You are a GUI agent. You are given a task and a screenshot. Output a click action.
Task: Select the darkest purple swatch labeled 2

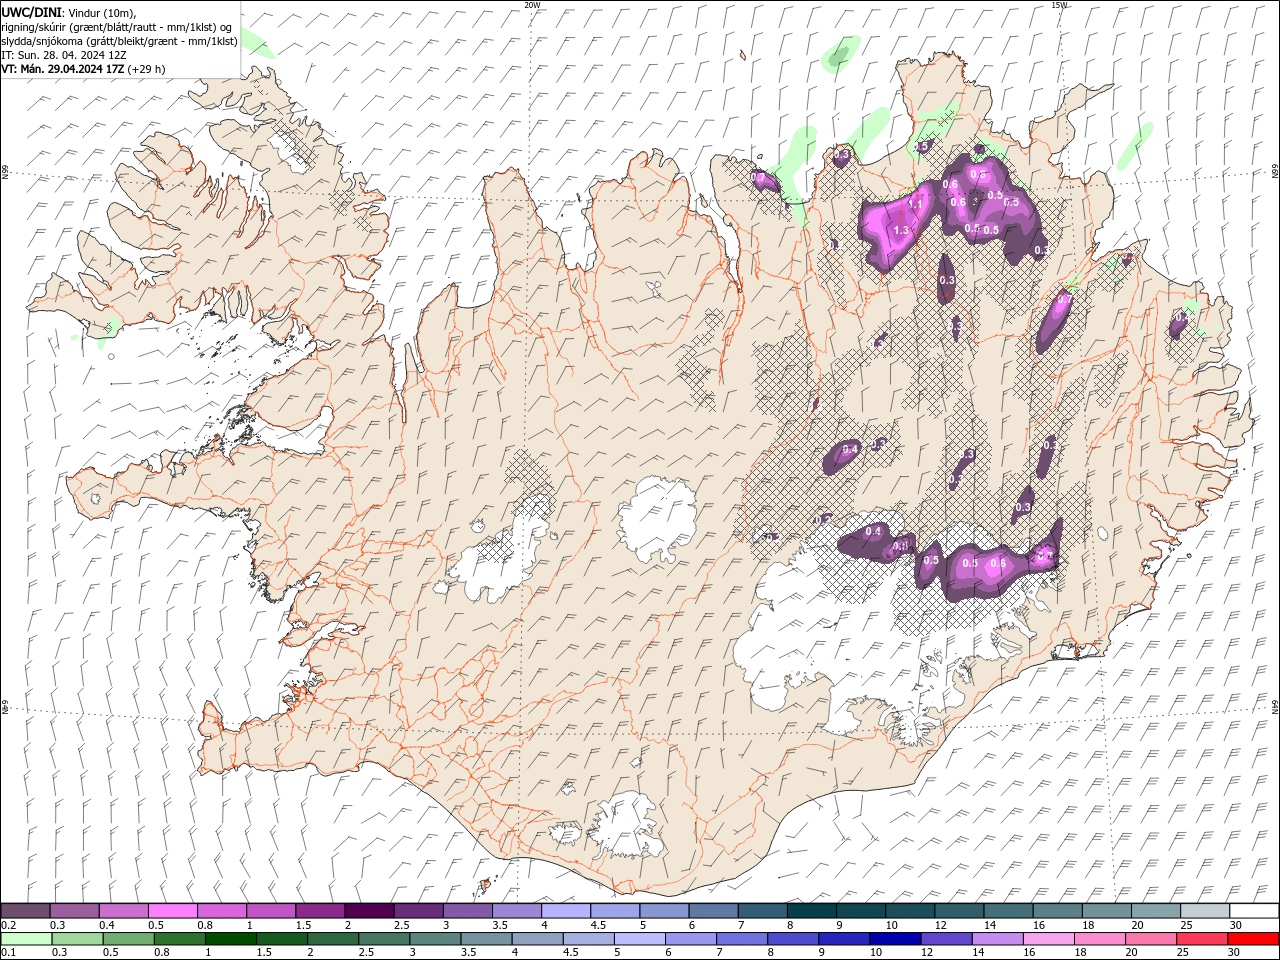(369, 910)
